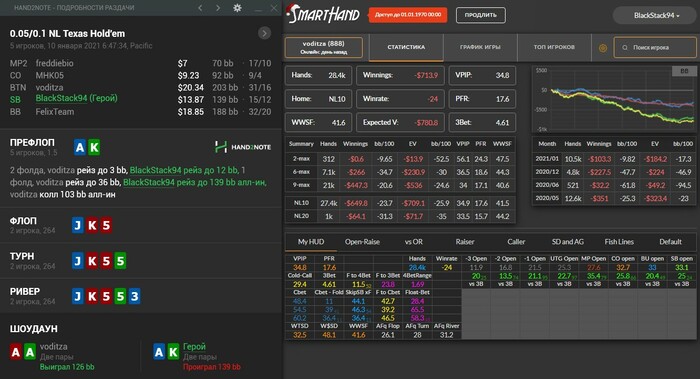The width and height of the screenshot is (700, 379).
Task: Go to next hand arrow in Hand2Note
Action: click(218, 8)
